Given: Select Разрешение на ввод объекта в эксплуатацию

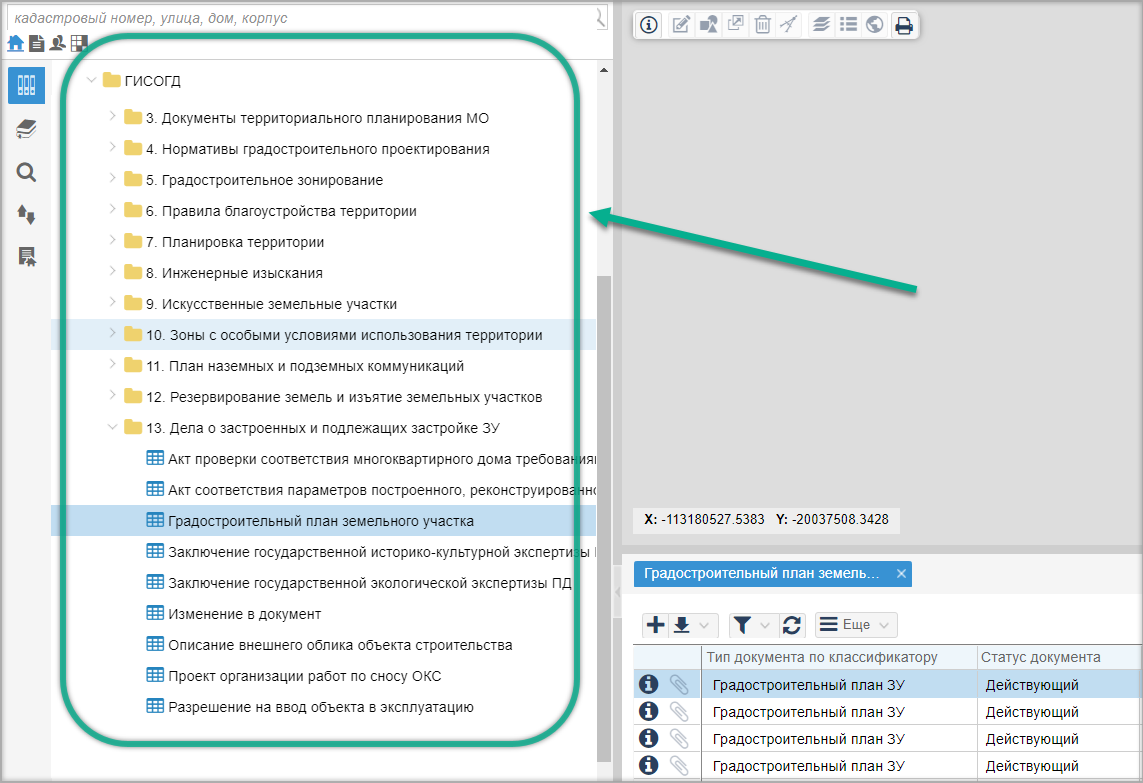Looking at the screenshot, I should (x=320, y=707).
